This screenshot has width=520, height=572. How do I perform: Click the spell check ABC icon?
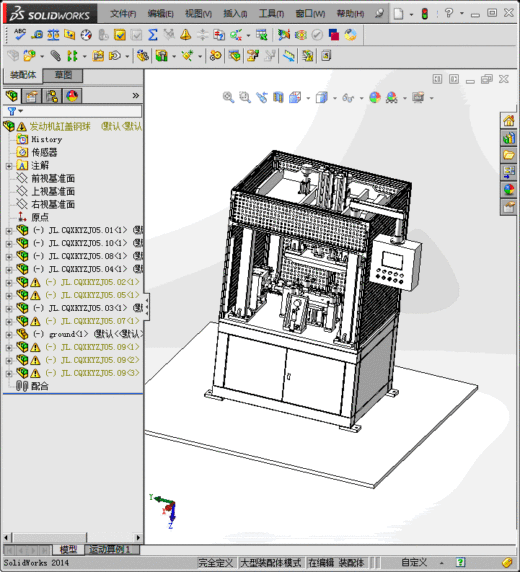[19, 34]
